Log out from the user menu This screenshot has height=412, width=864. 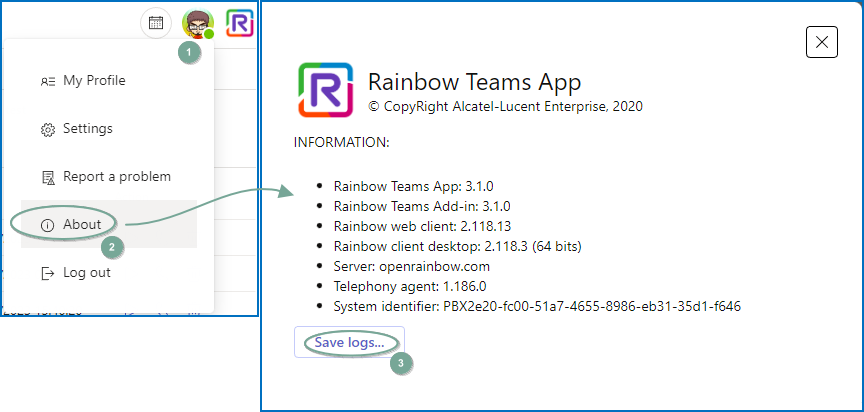(x=109, y=273)
